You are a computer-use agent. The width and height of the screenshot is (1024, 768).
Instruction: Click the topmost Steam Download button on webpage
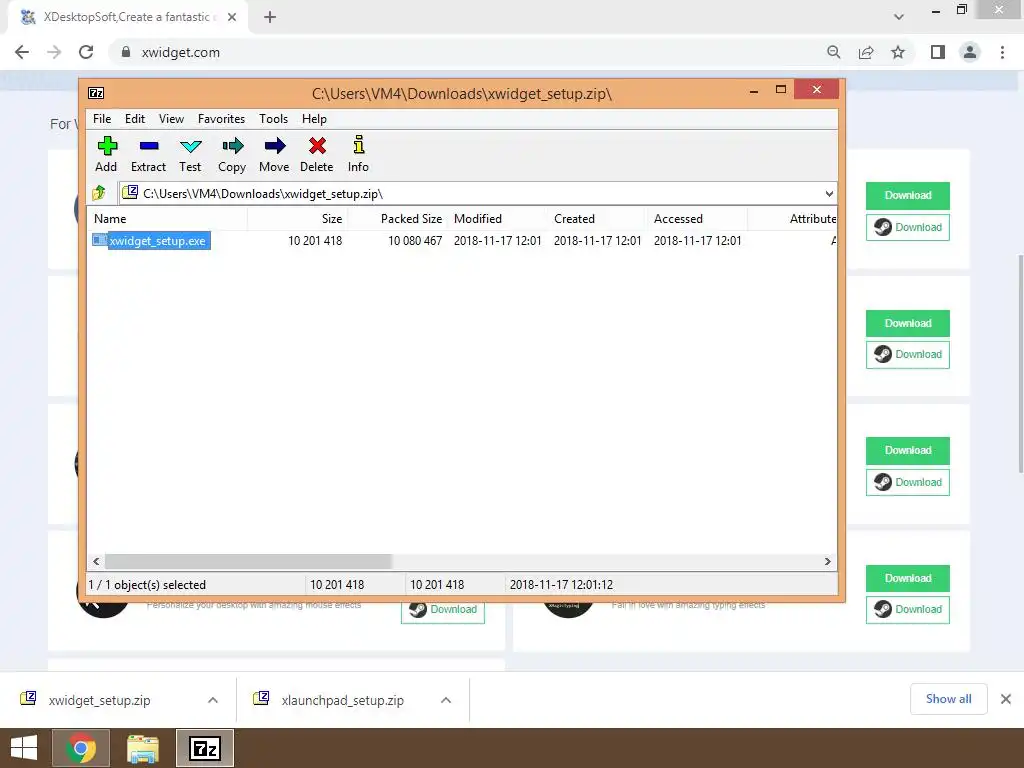[908, 227]
